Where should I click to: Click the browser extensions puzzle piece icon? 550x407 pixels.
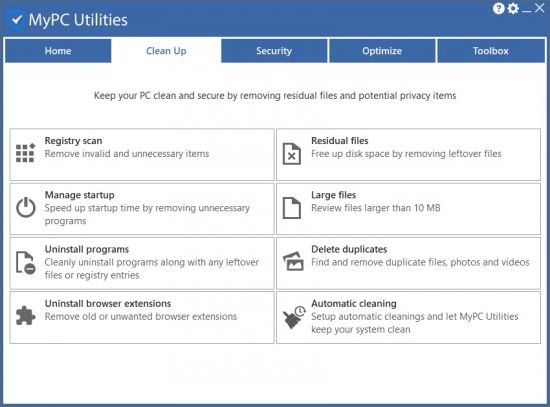click(x=26, y=316)
